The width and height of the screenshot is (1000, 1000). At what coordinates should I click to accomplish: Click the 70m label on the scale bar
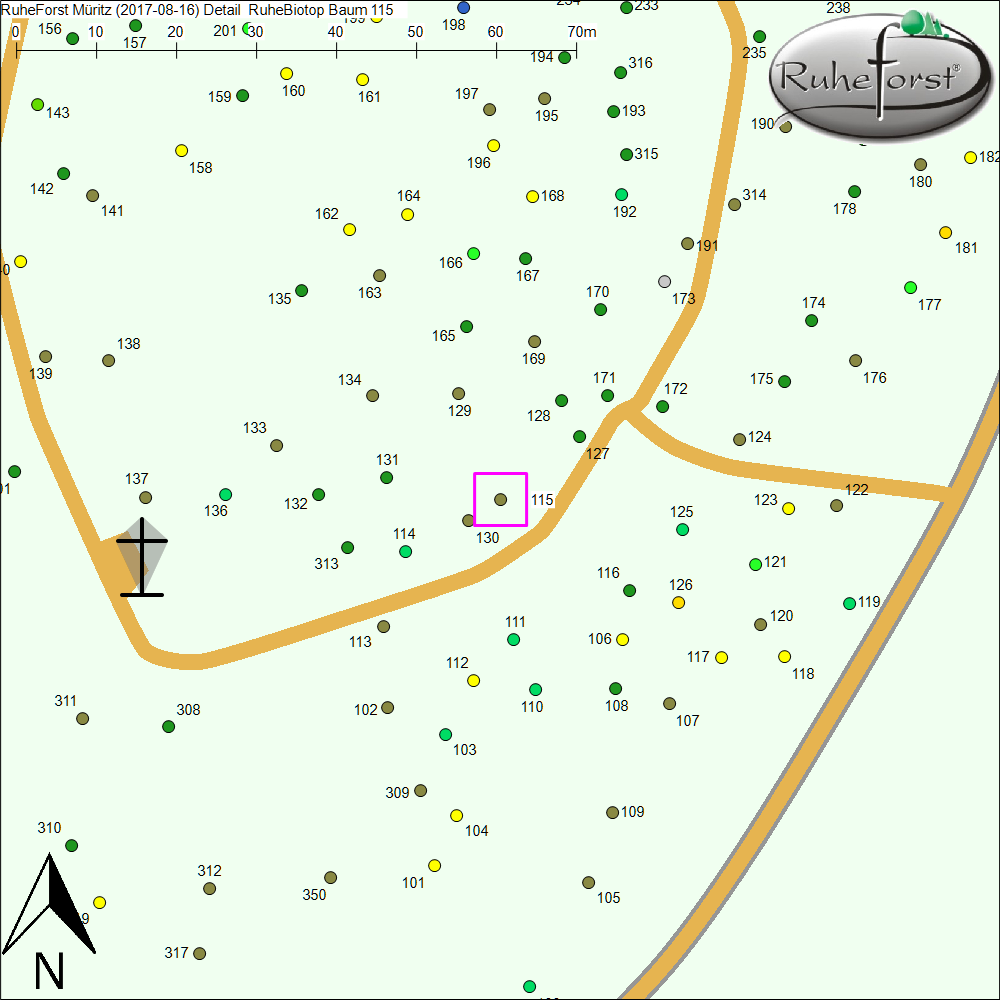click(x=581, y=32)
